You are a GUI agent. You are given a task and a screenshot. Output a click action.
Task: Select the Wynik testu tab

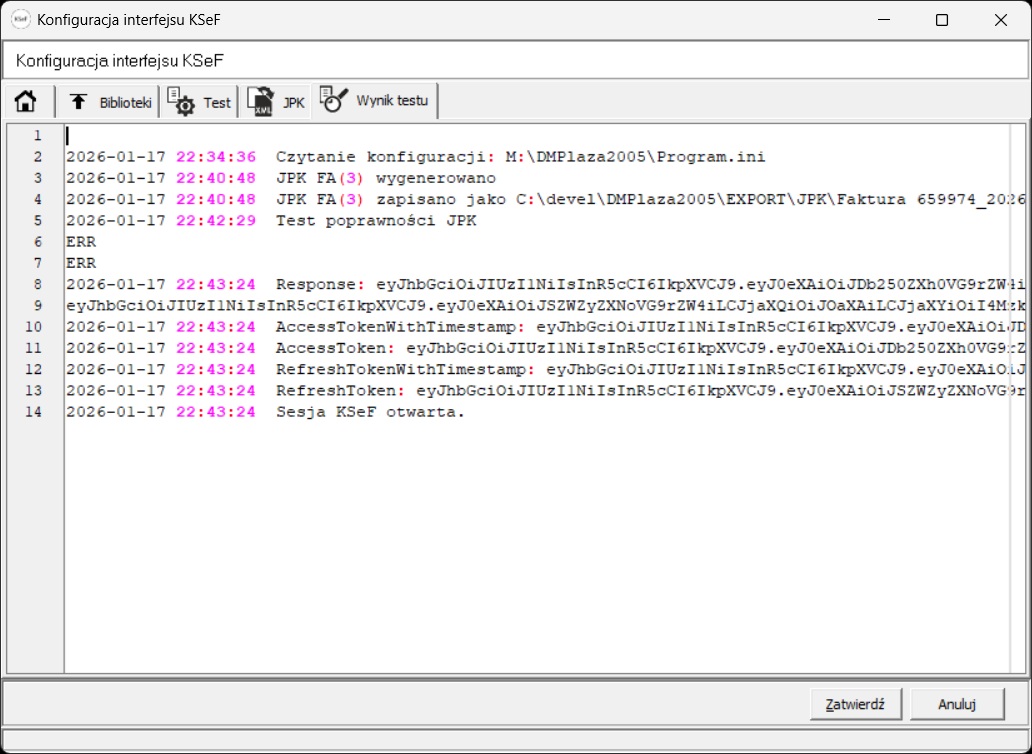[375, 101]
